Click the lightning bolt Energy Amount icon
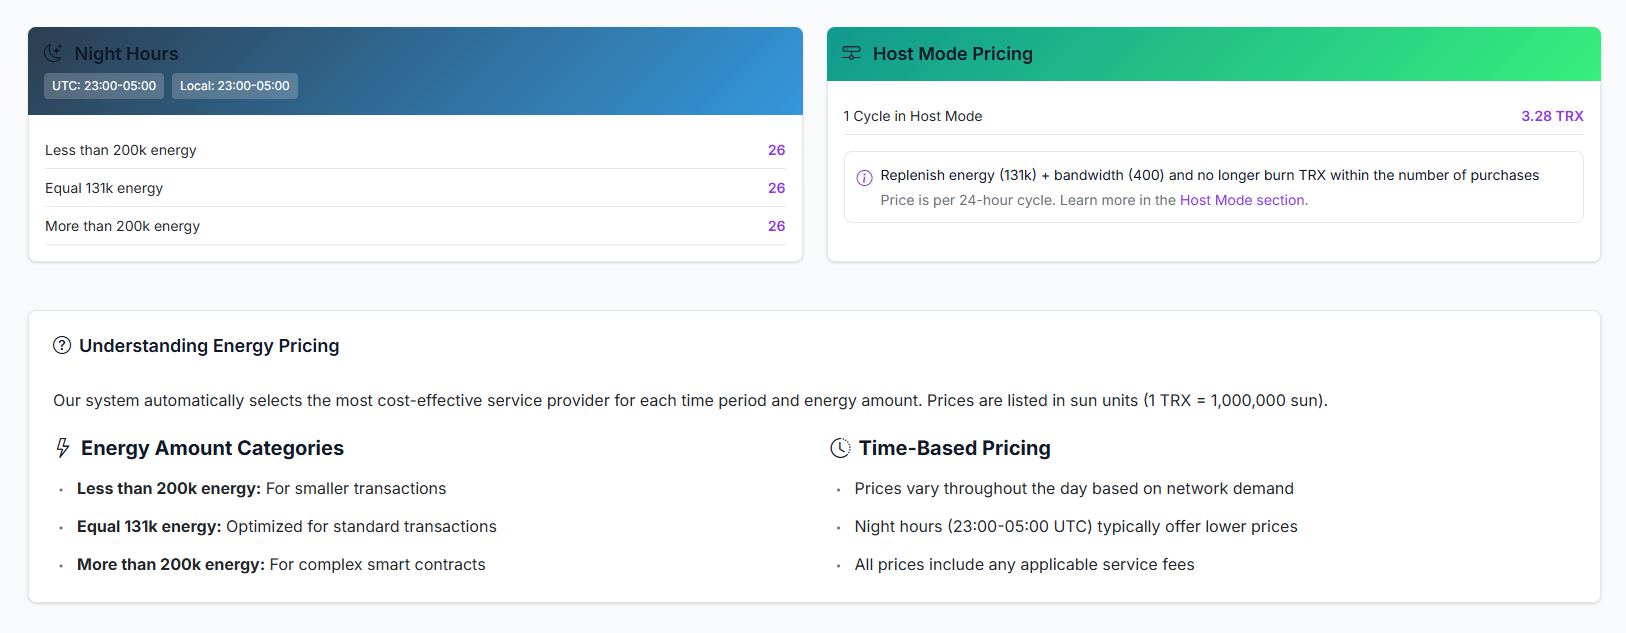Image resolution: width=1626 pixels, height=633 pixels. tap(63, 448)
